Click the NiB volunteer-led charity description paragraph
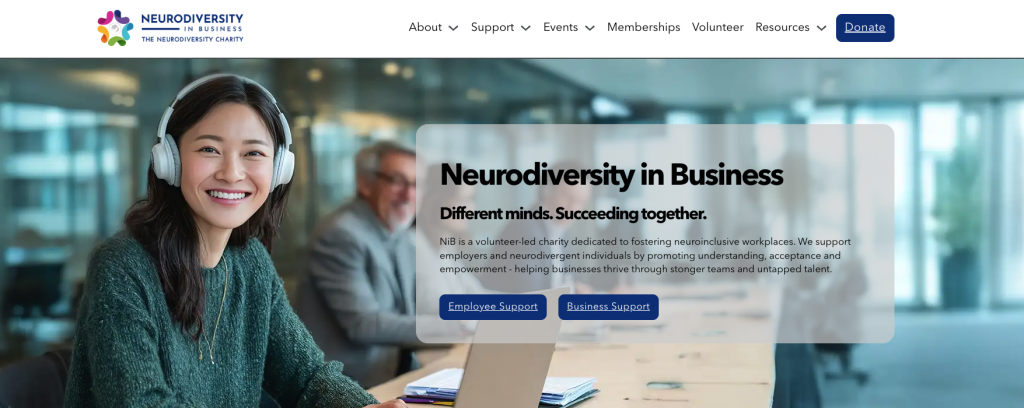The height and width of the screenshot is (408, 1024). coord(645,255)
